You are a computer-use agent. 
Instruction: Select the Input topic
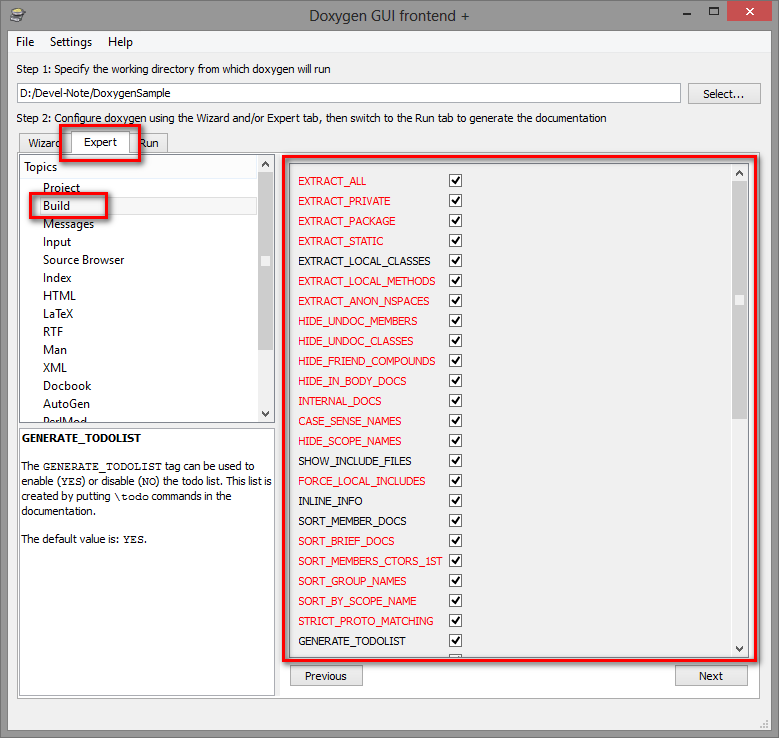(x=57, y=242)
